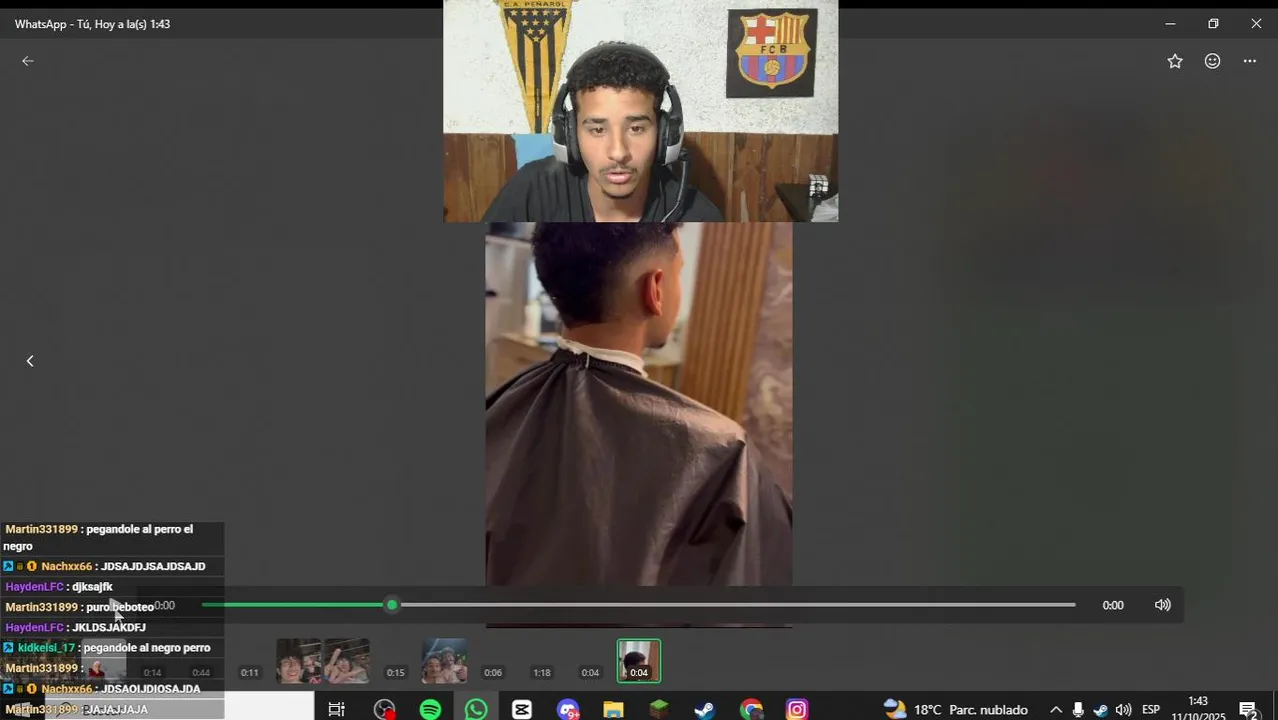Open the photo thumbnail left of 0:15
The width and height of the screenshot is (1278, 720).
coord(347,661)
